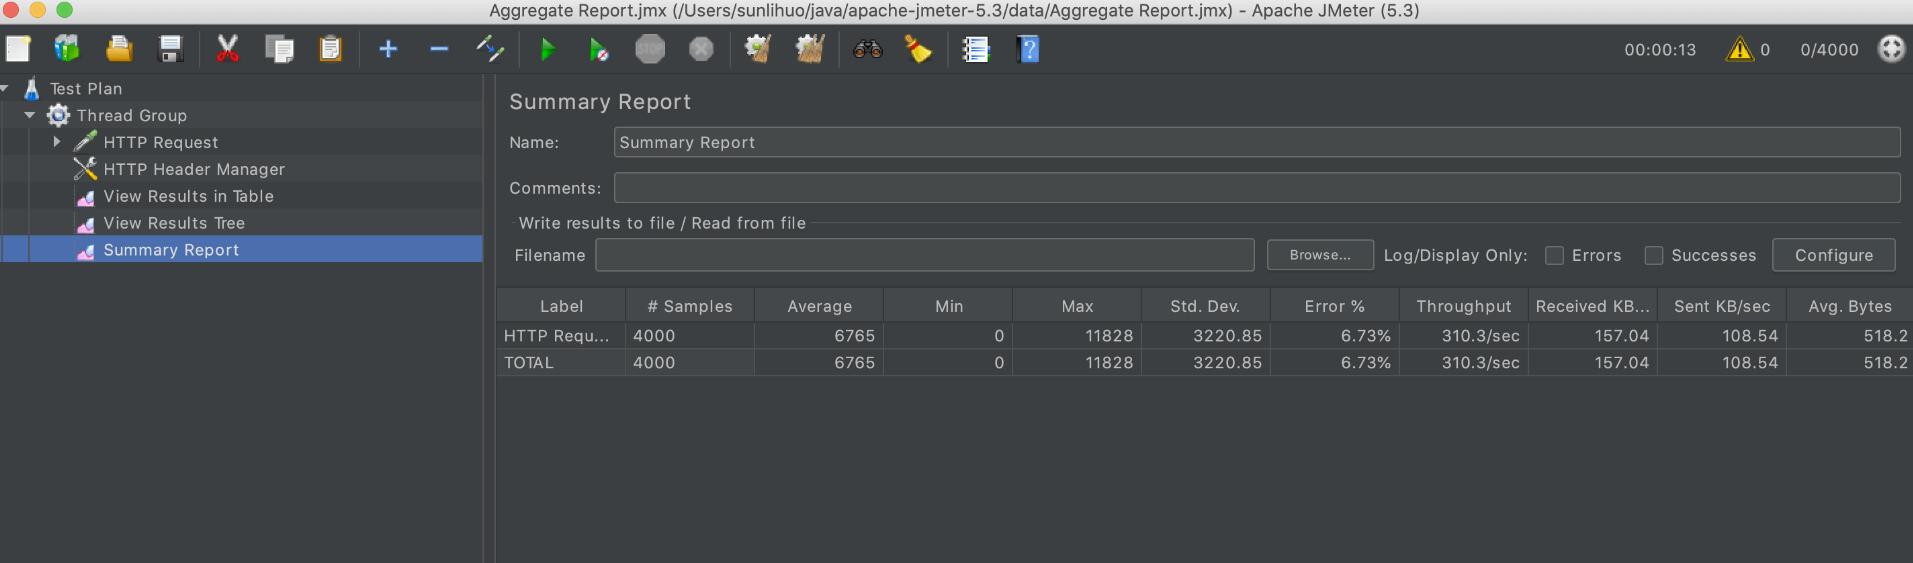Click the 00:00:13 elapsed time display
Image resolution: width=1913 pixels, height=563 pixels.
pyautogui.click(x=1660, y=50)
